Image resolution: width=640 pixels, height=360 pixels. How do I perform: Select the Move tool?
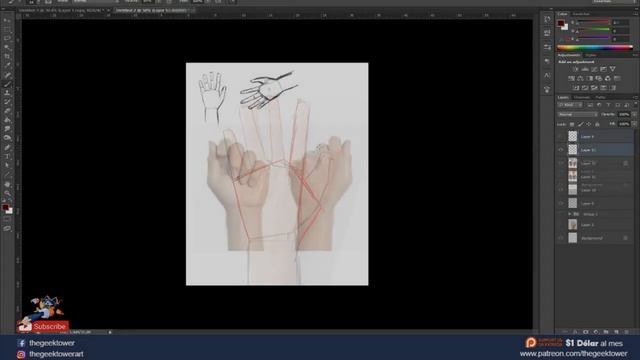click(x=7, y=20)
